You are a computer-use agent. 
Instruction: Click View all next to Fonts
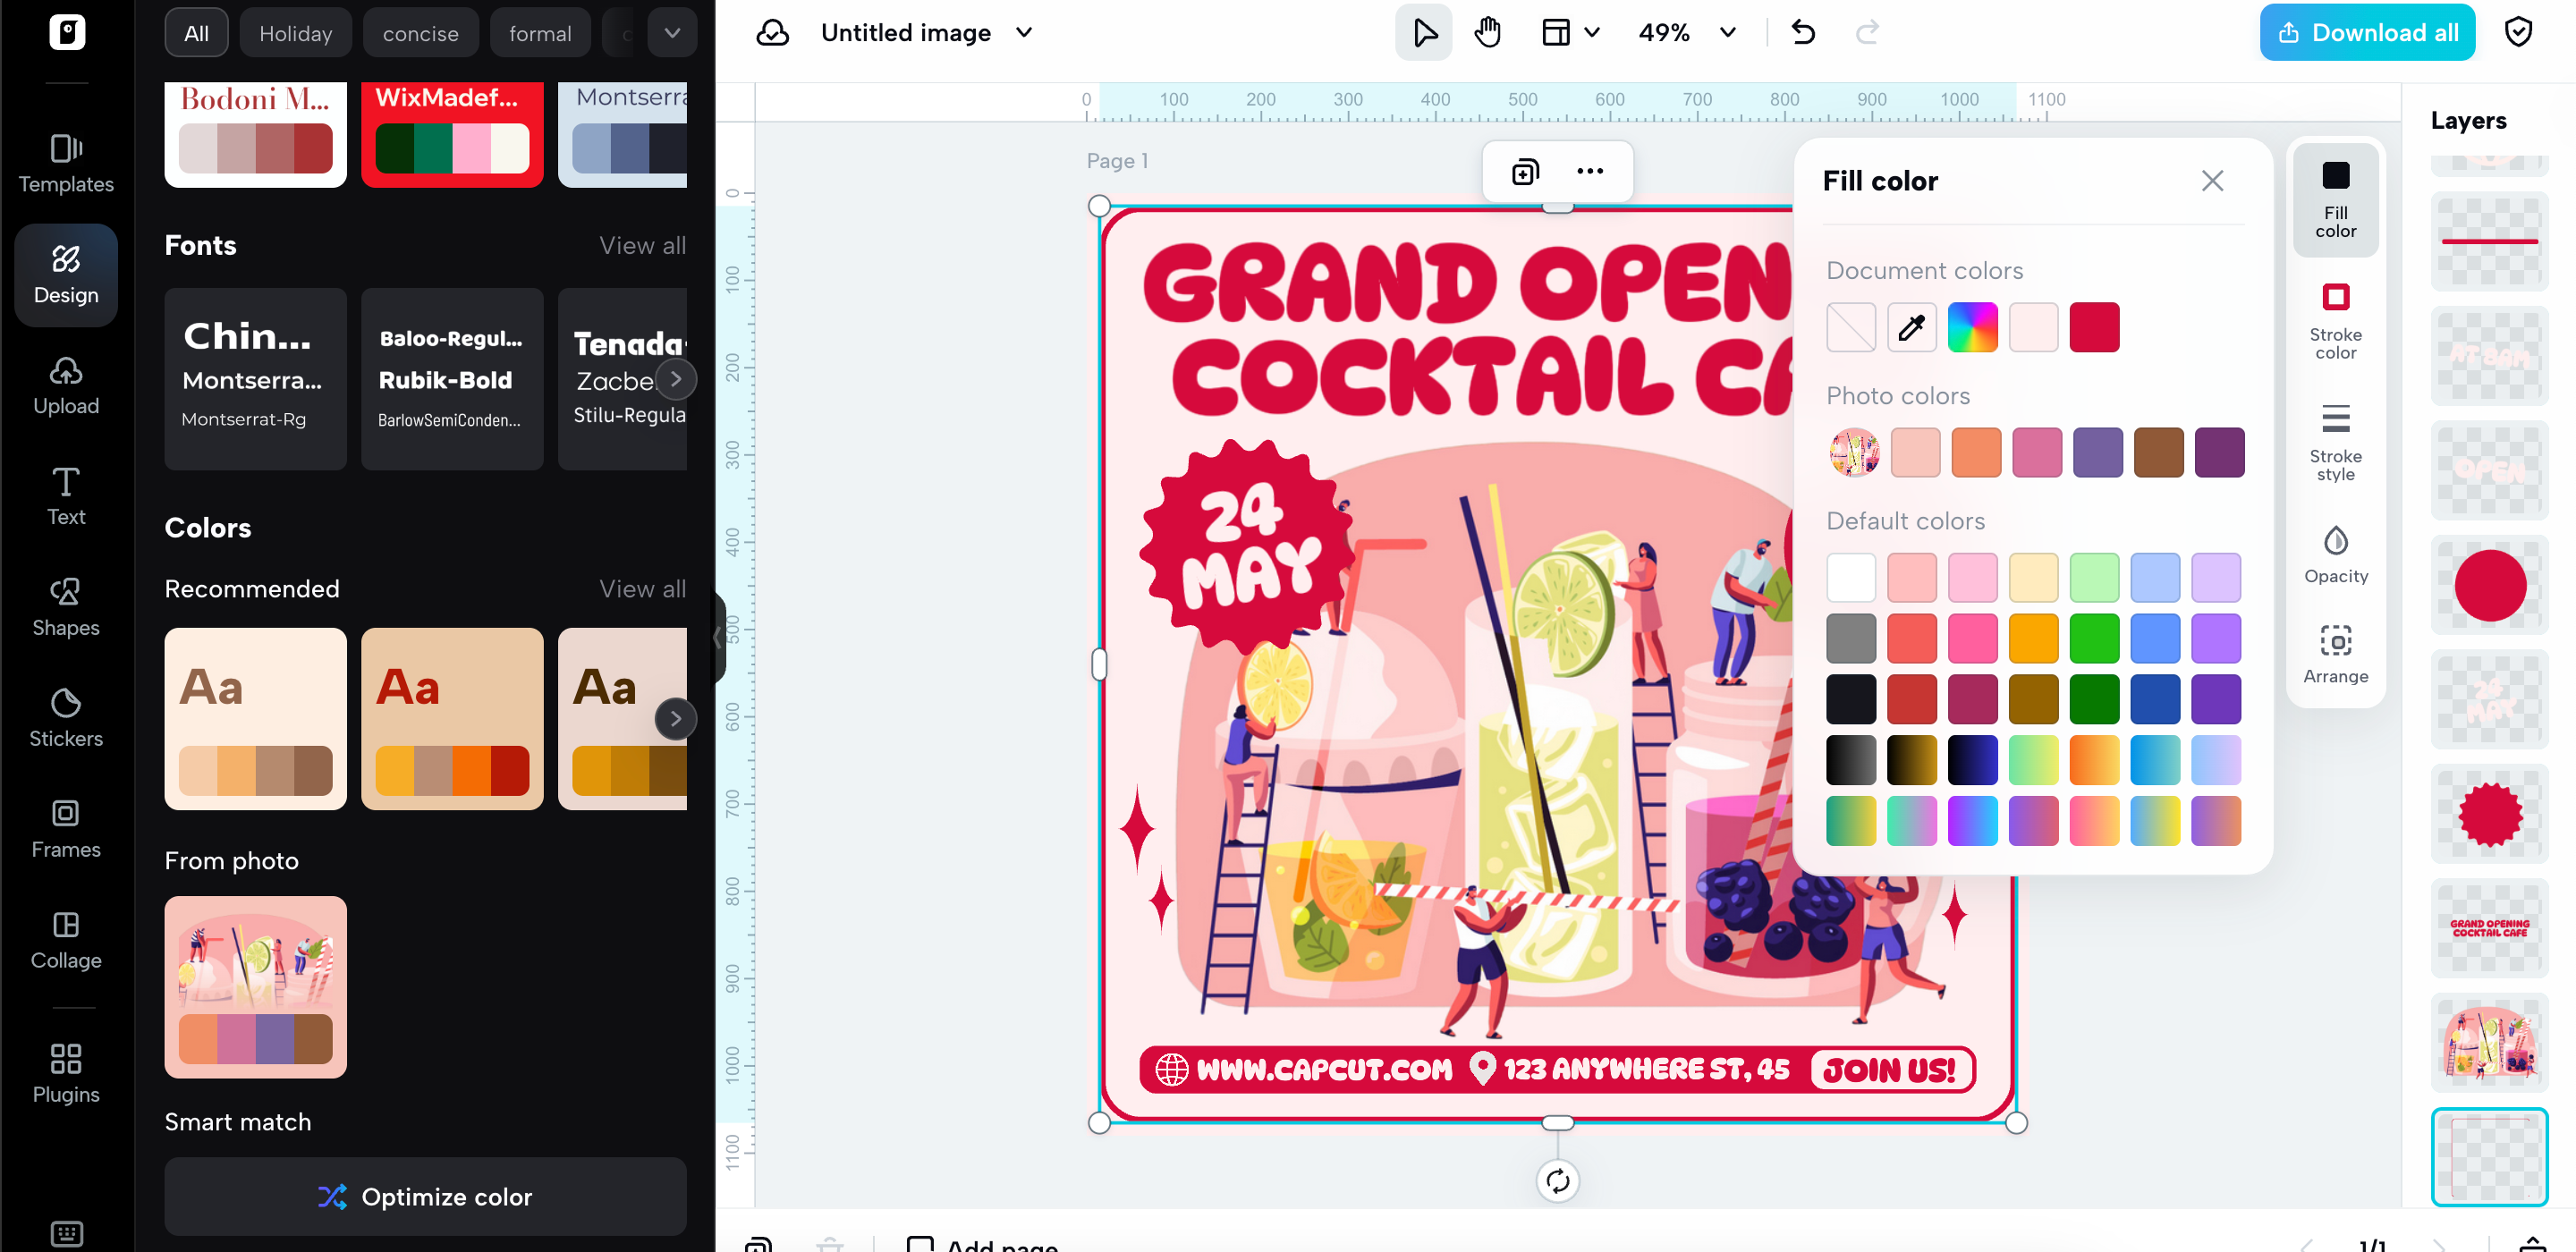pyautogui.click(x=642, y=245)
